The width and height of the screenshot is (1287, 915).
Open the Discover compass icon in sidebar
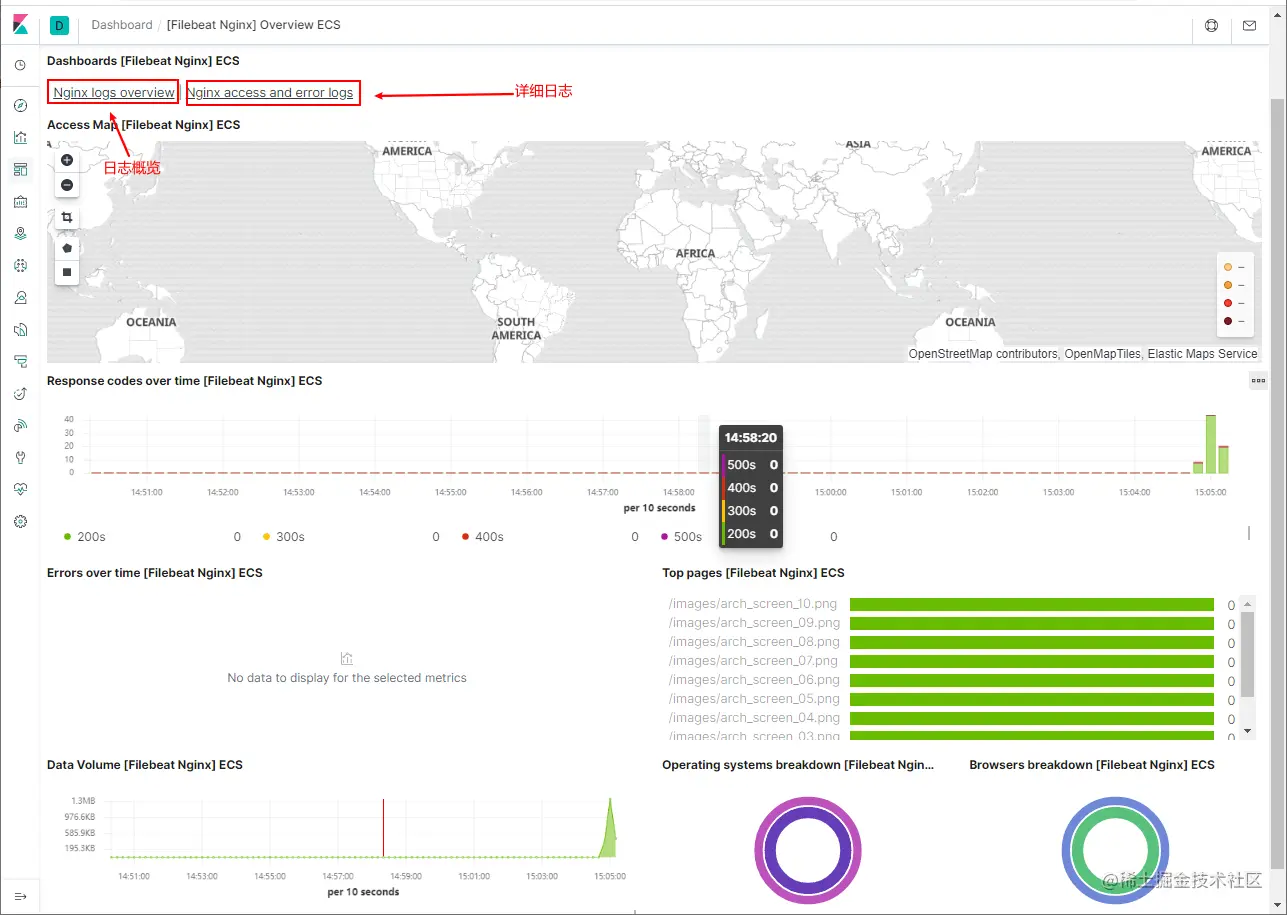(20, 105)
